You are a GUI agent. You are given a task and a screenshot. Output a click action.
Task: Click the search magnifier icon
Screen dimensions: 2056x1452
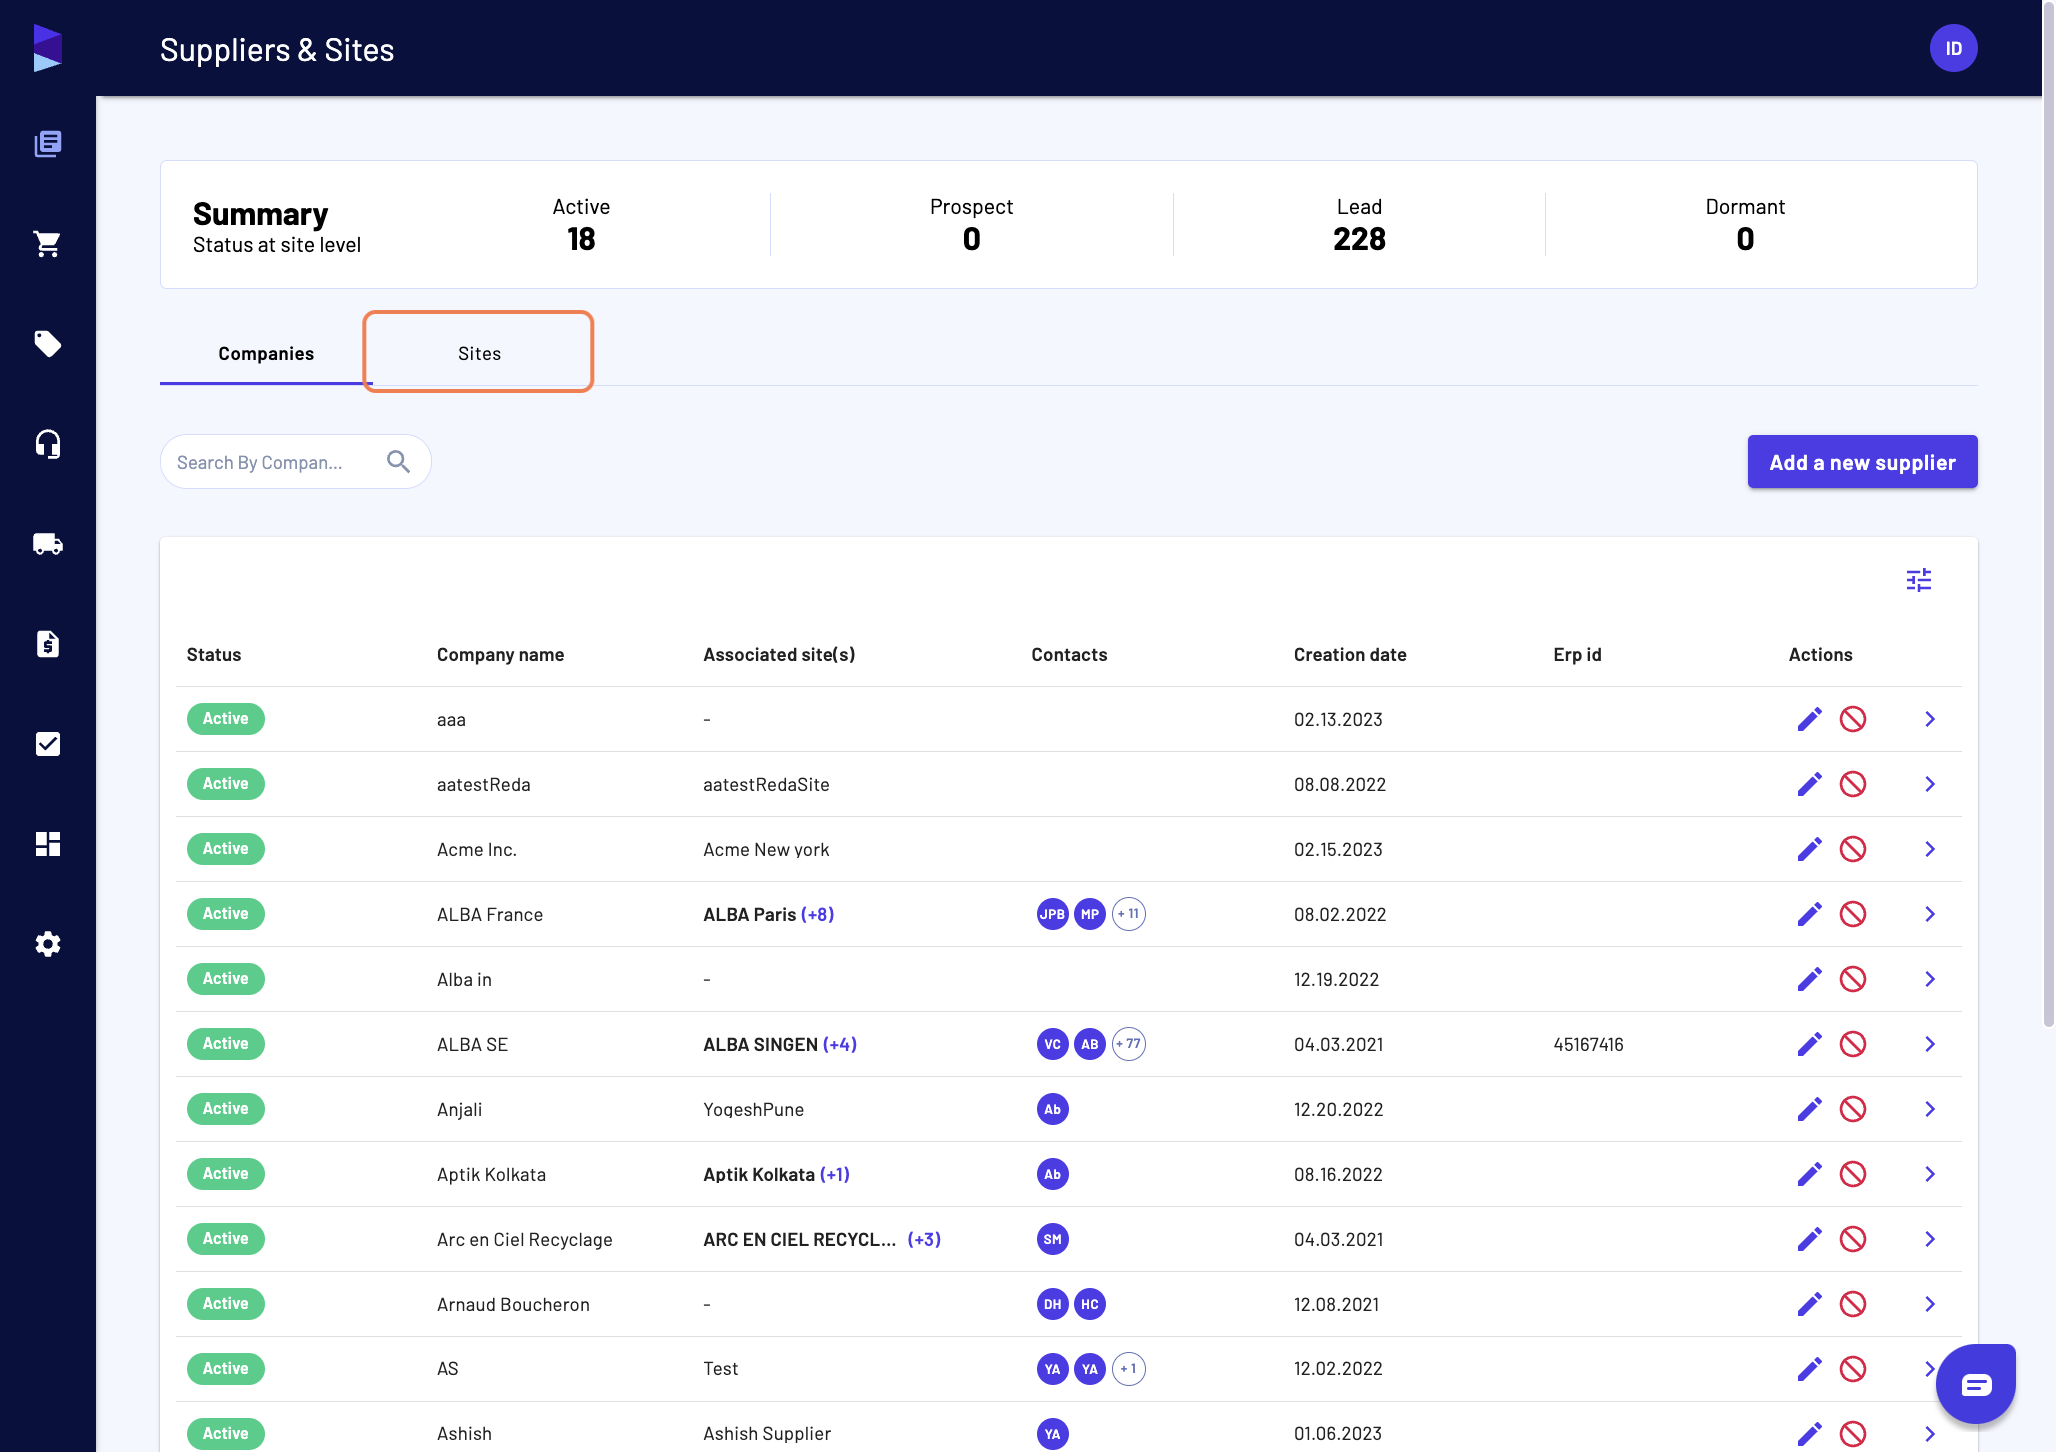398,461
